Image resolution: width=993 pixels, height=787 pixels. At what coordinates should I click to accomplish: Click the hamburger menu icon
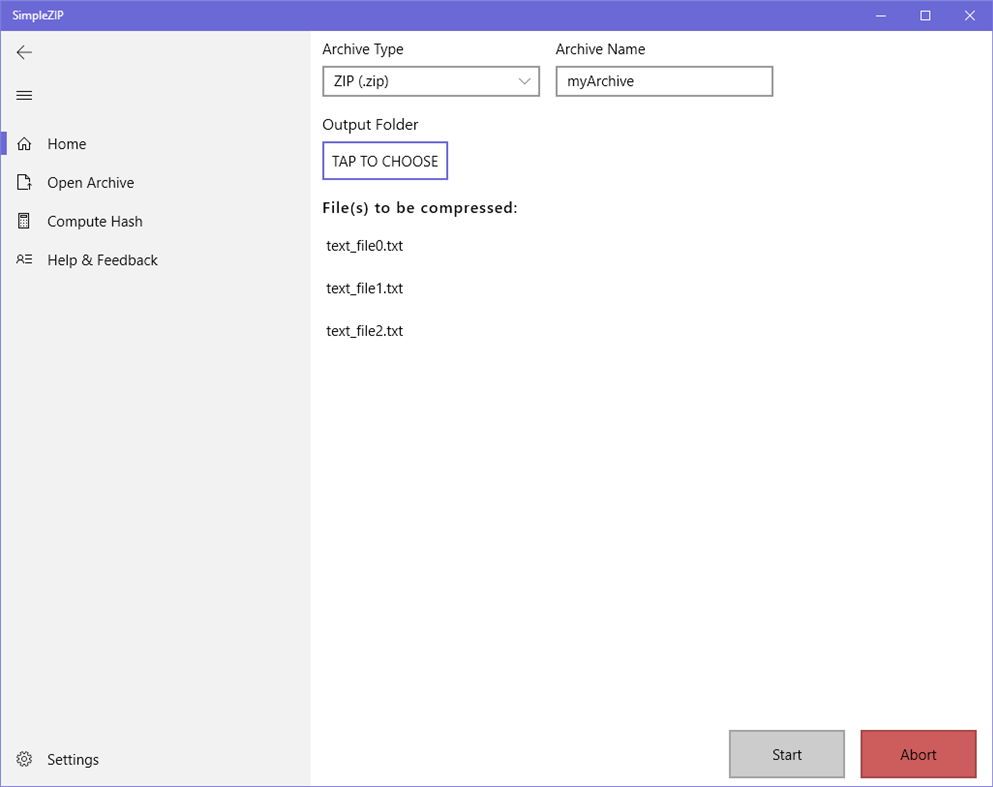click(24, 95)
